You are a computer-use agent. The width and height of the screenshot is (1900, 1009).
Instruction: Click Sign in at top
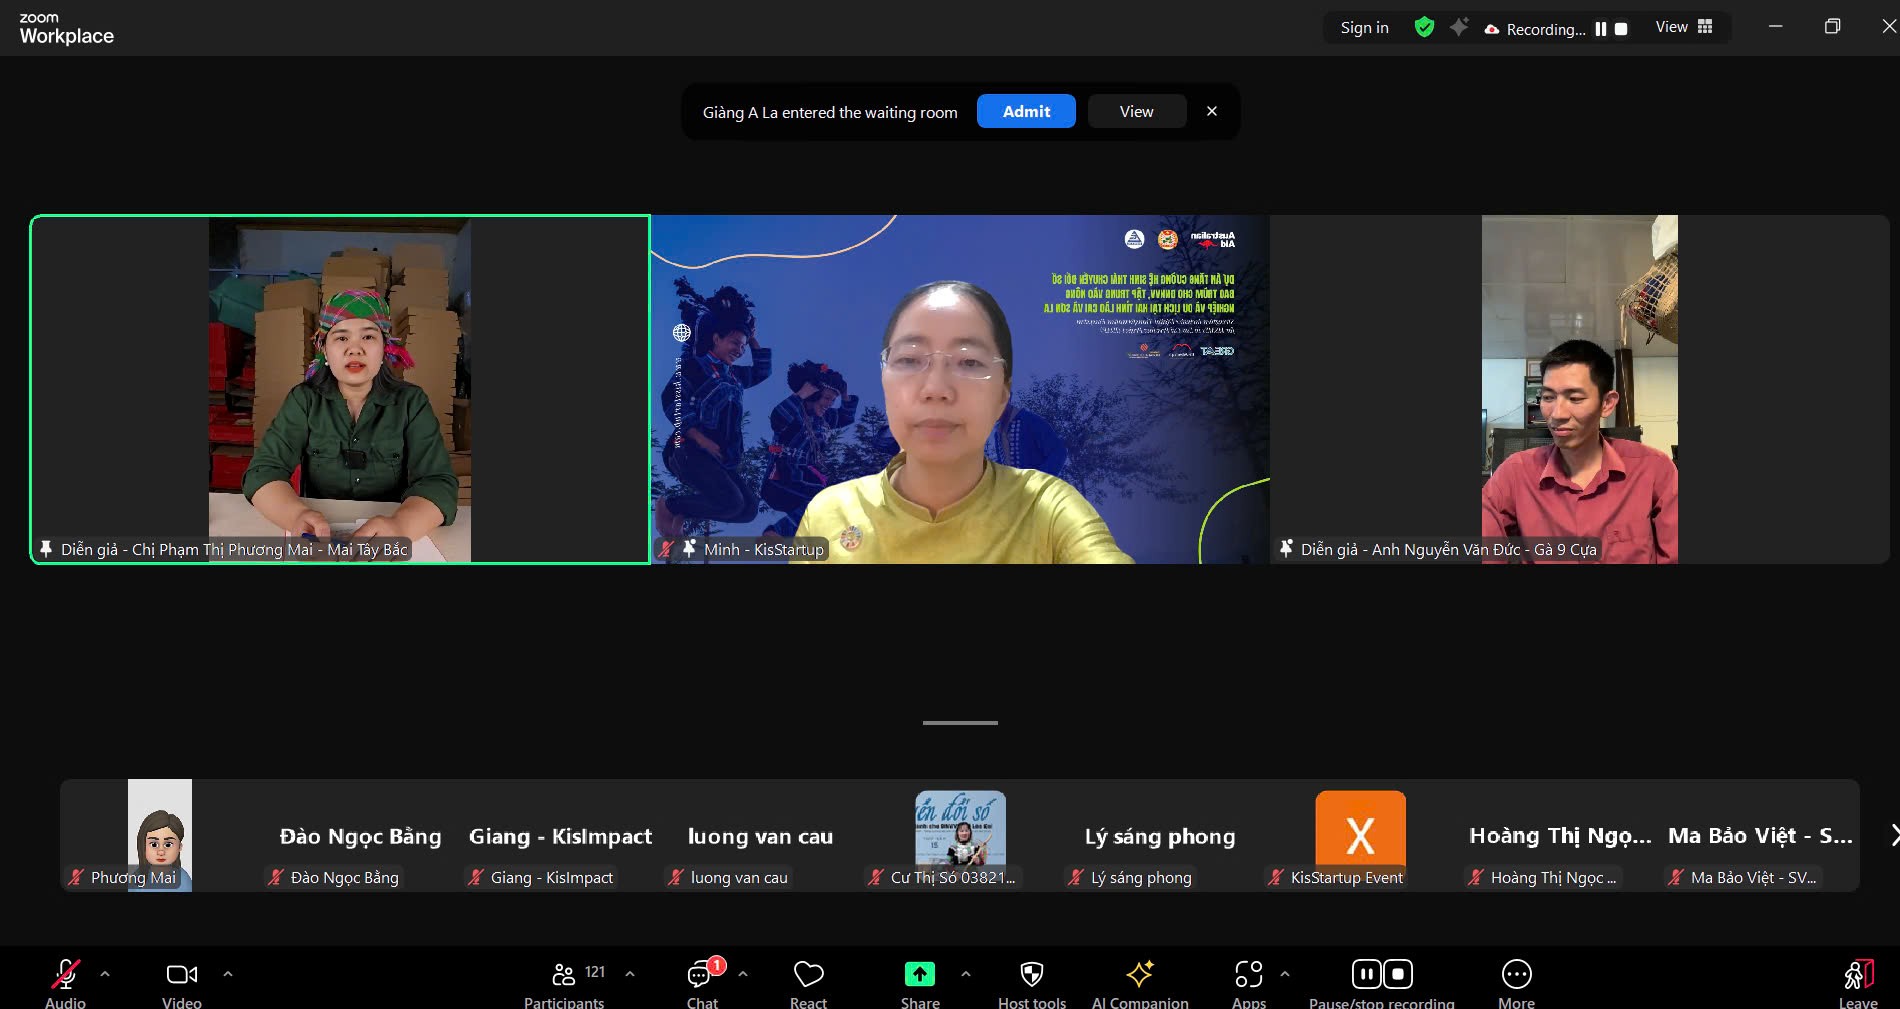click(1364, 28)
